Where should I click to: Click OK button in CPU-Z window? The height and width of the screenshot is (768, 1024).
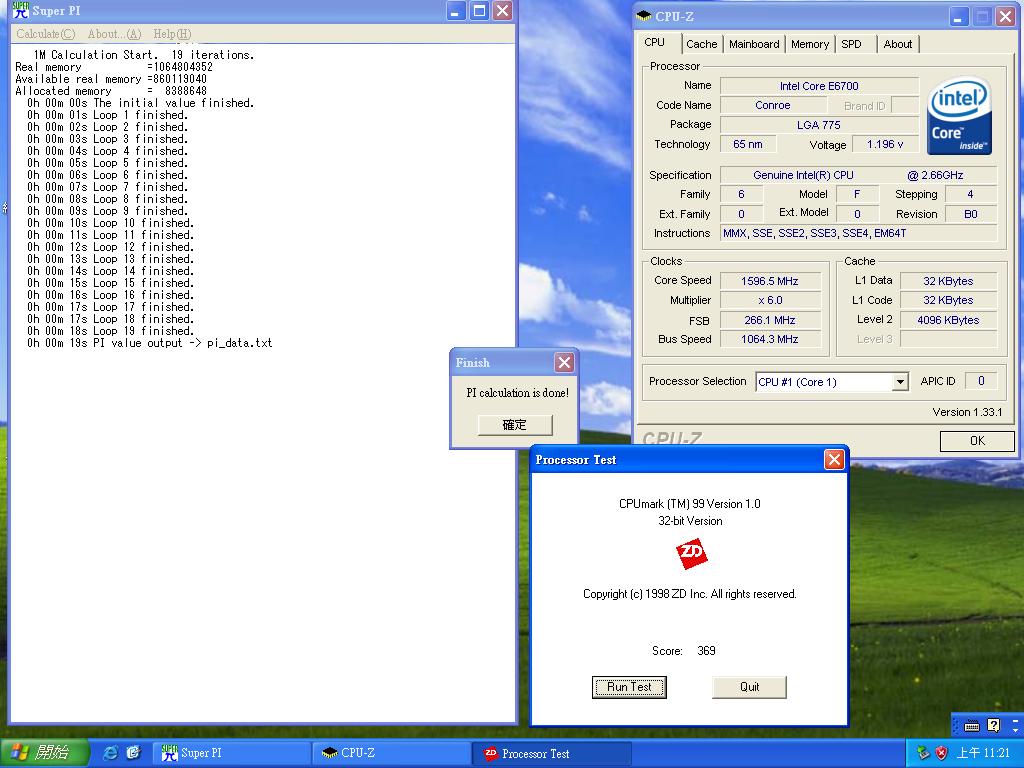click(977, 441)
